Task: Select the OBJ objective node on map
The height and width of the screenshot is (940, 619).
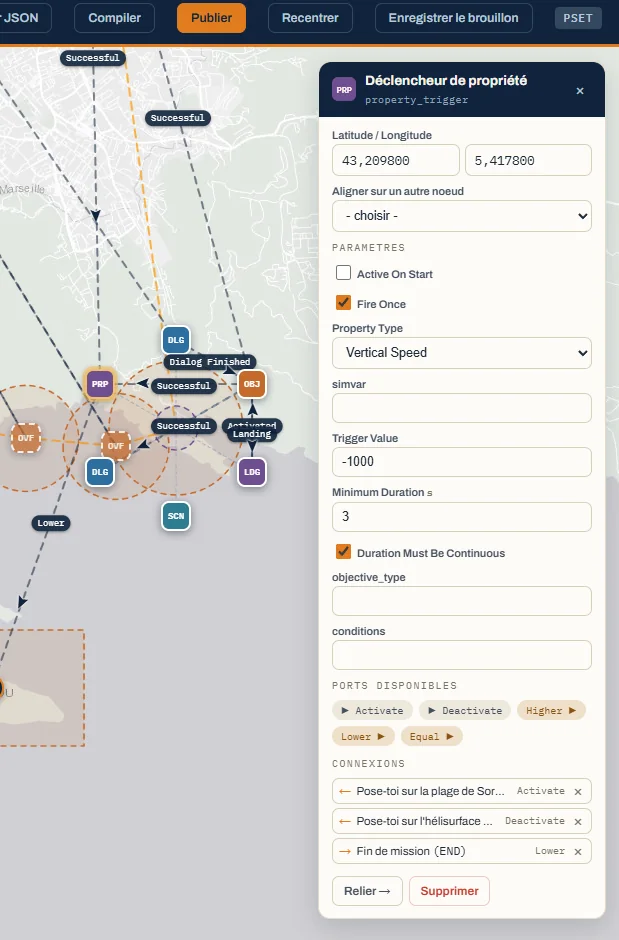Action: click(x=252, y=384)
